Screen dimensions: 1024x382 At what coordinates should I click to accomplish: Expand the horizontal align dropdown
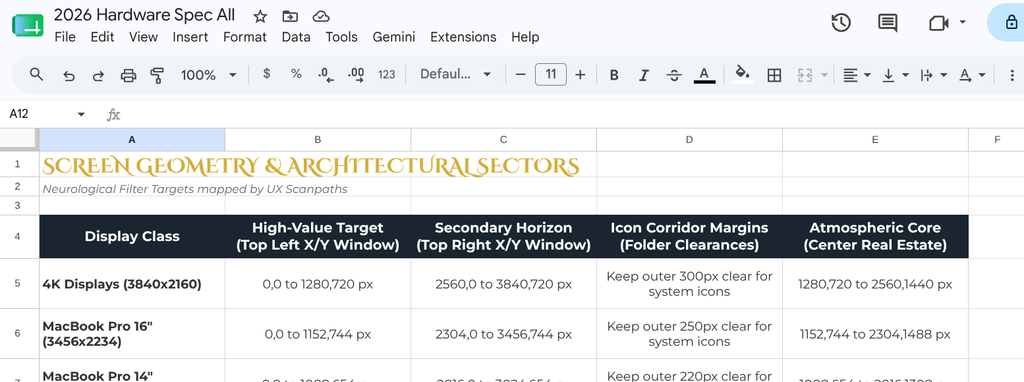click(856, 75)
